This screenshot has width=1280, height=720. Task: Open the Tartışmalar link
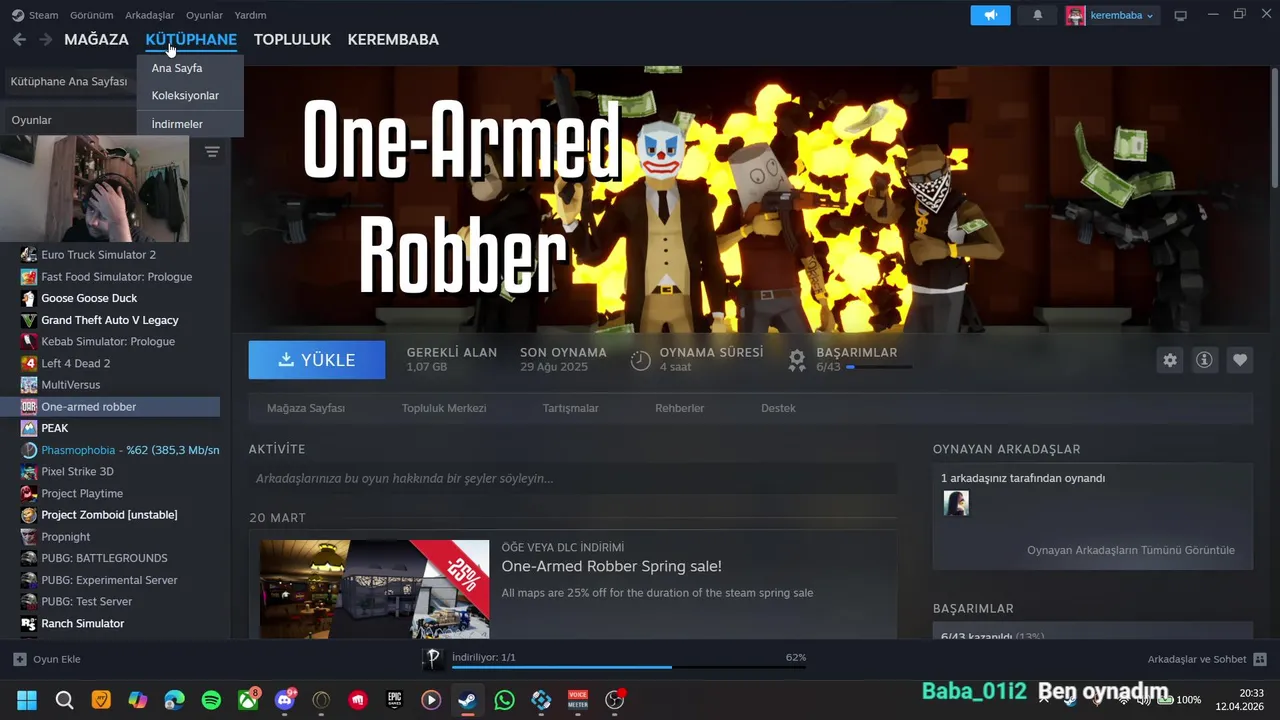tap(571, 408)
